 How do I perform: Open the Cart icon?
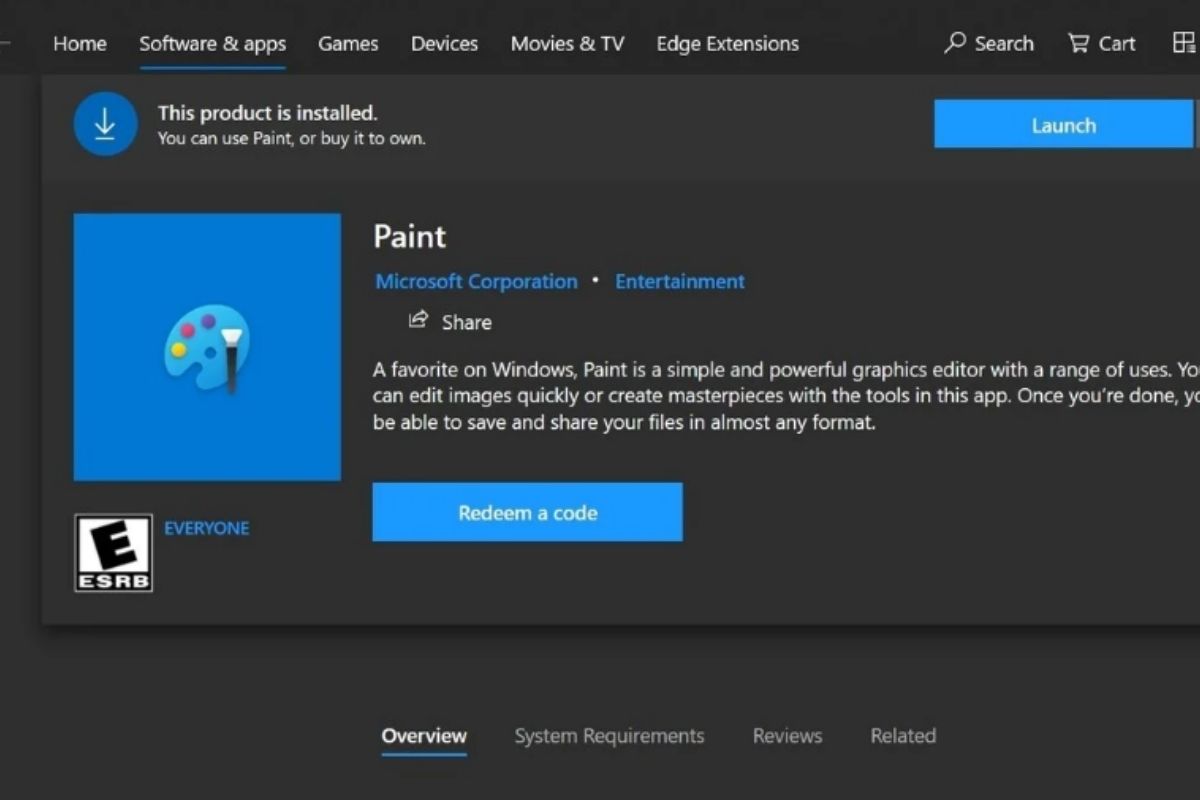pos(1078,43)
